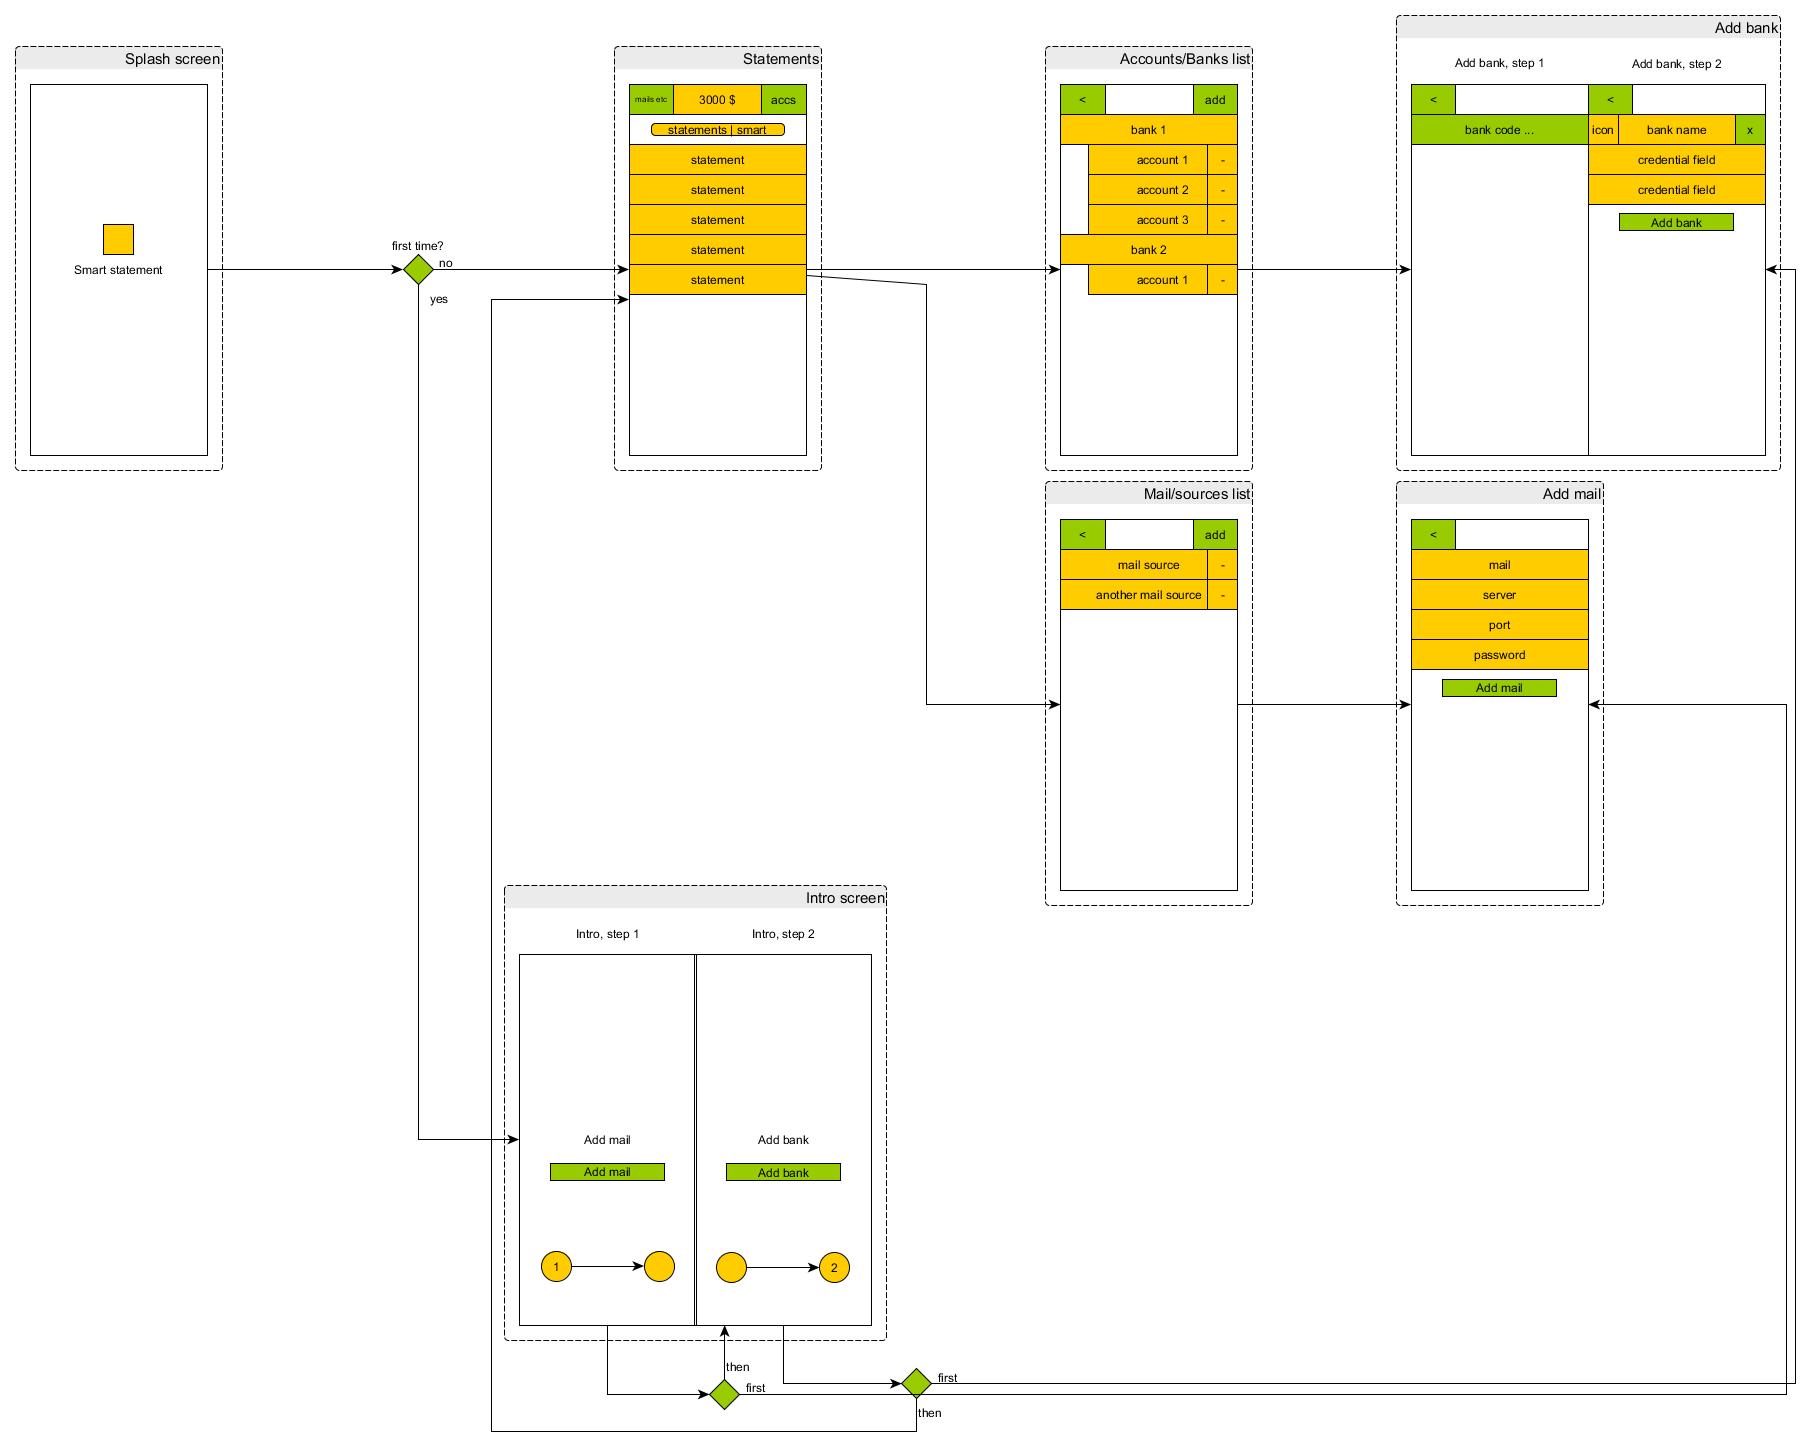Viewport: 1811px width, 1447px height.
Task: Toggle the 'statements | smart' switch
Action: click(x=717, y=130)
